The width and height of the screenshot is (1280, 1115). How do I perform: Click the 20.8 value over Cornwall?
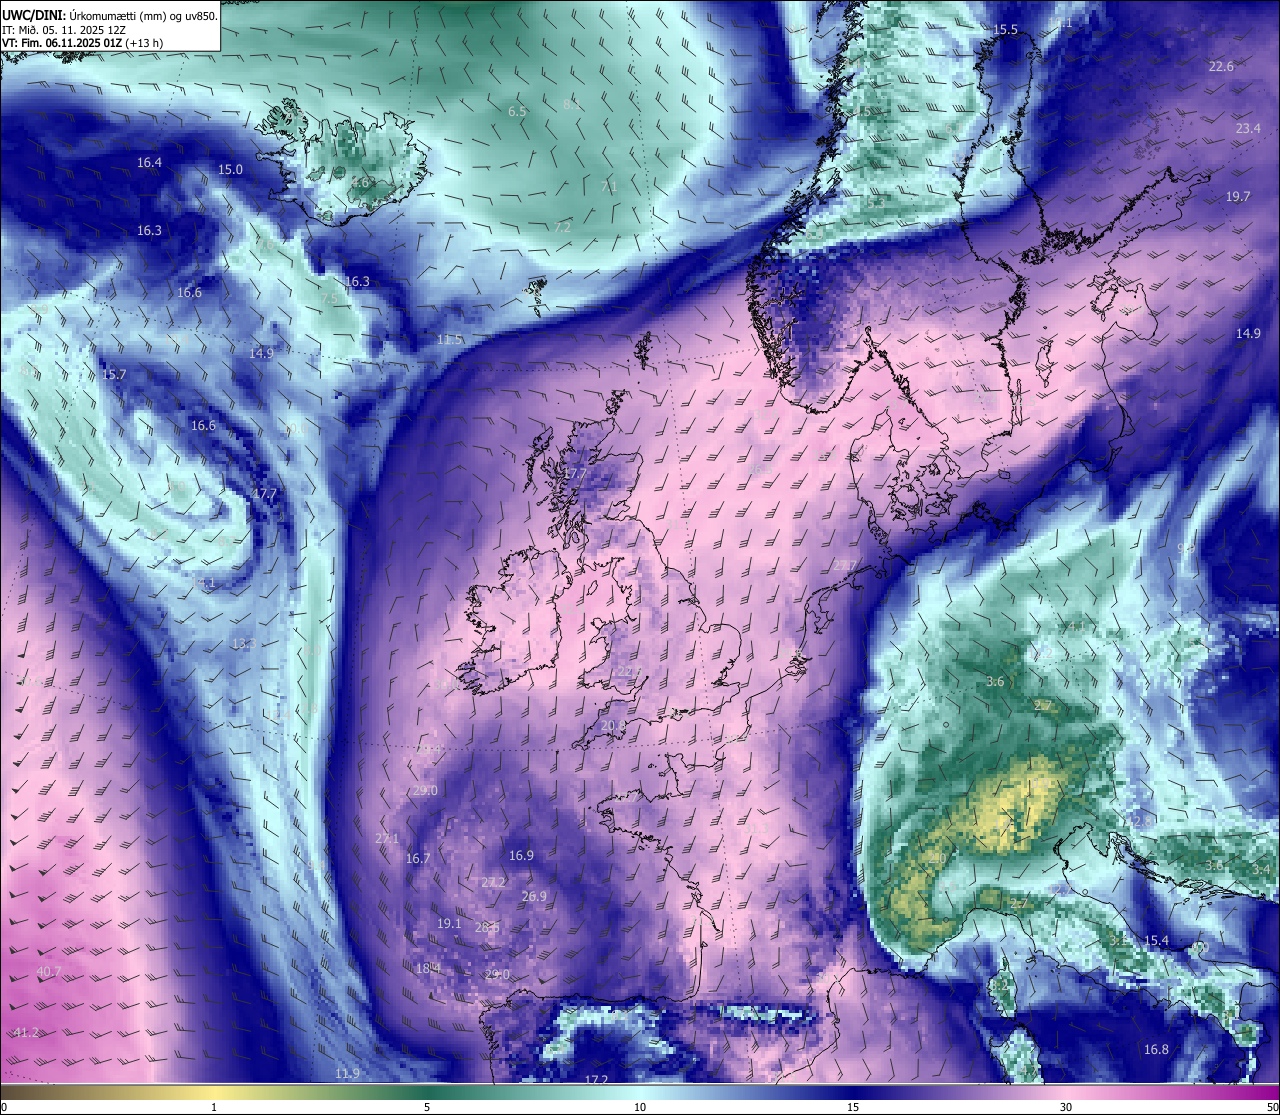pyautogui.click(x=612, y=725)
